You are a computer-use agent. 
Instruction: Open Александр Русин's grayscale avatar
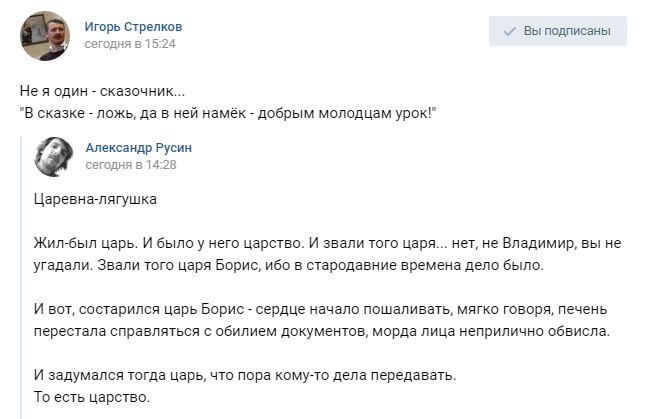pyautogui.click(x=54, y=157)
